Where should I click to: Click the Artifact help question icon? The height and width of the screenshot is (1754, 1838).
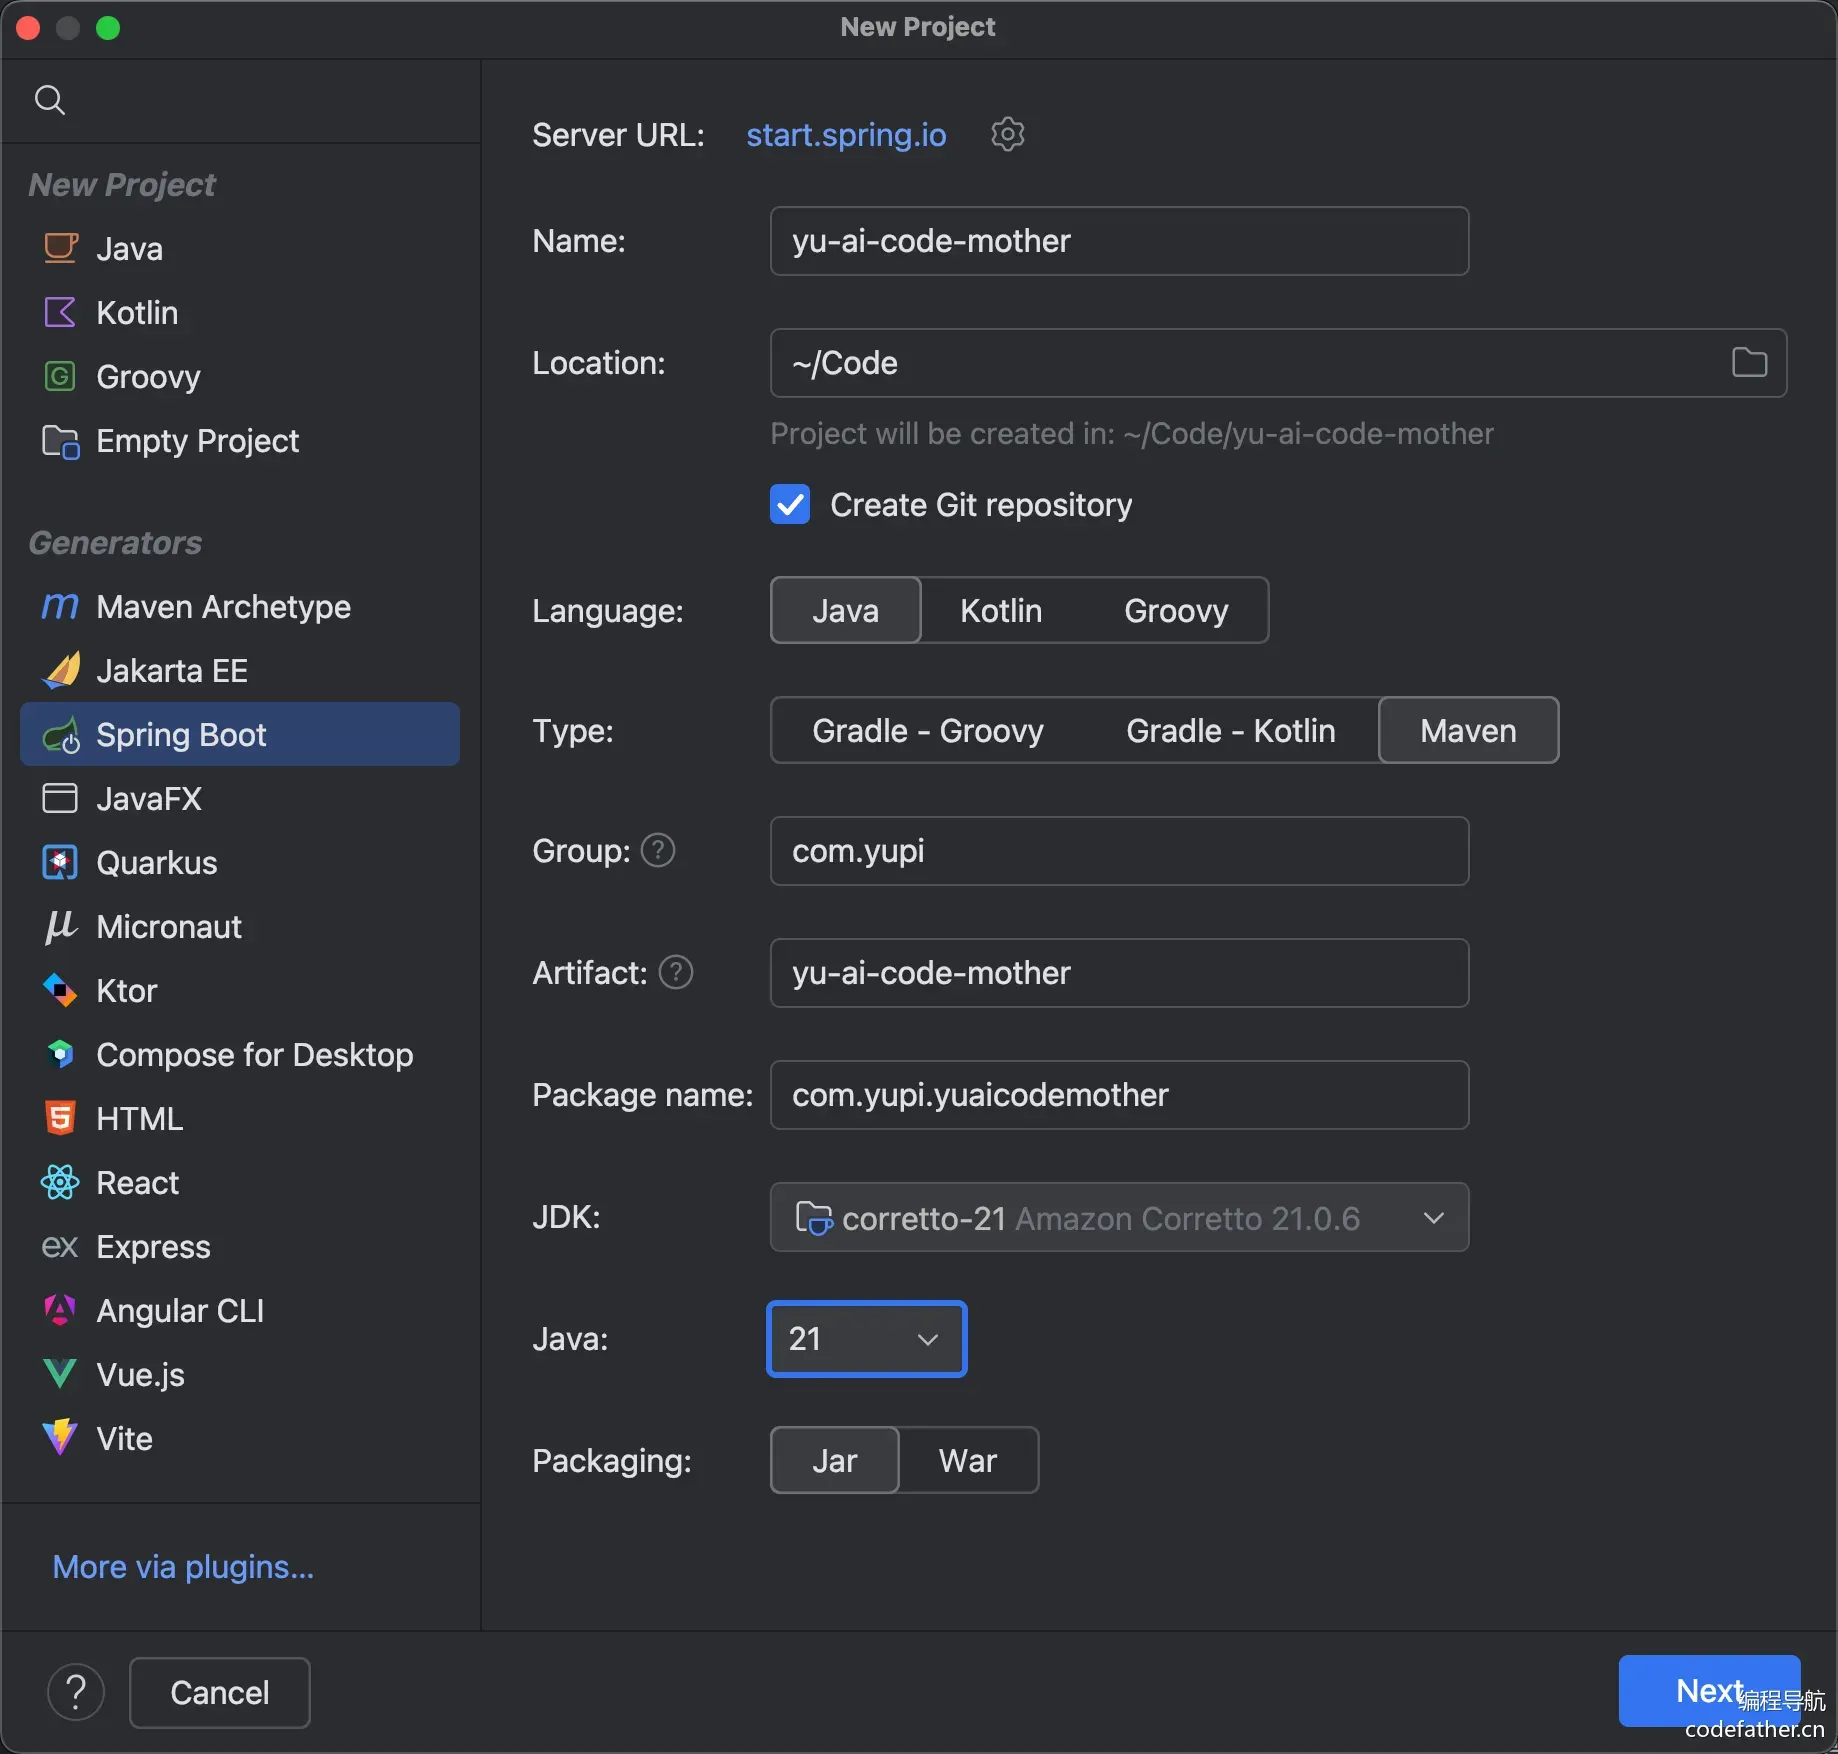[676, 973]
